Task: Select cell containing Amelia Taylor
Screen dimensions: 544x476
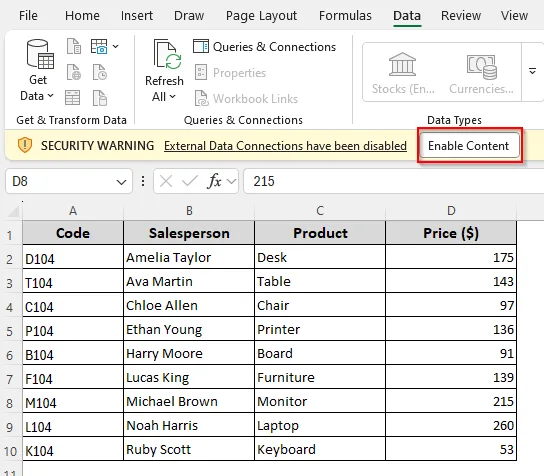Action: (x=189, y=257)
